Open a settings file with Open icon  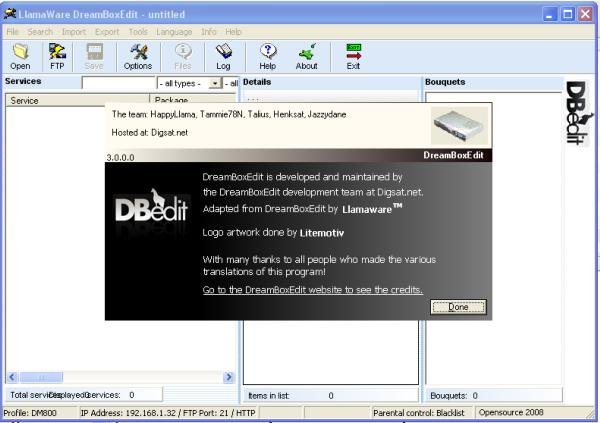(20, 57)
